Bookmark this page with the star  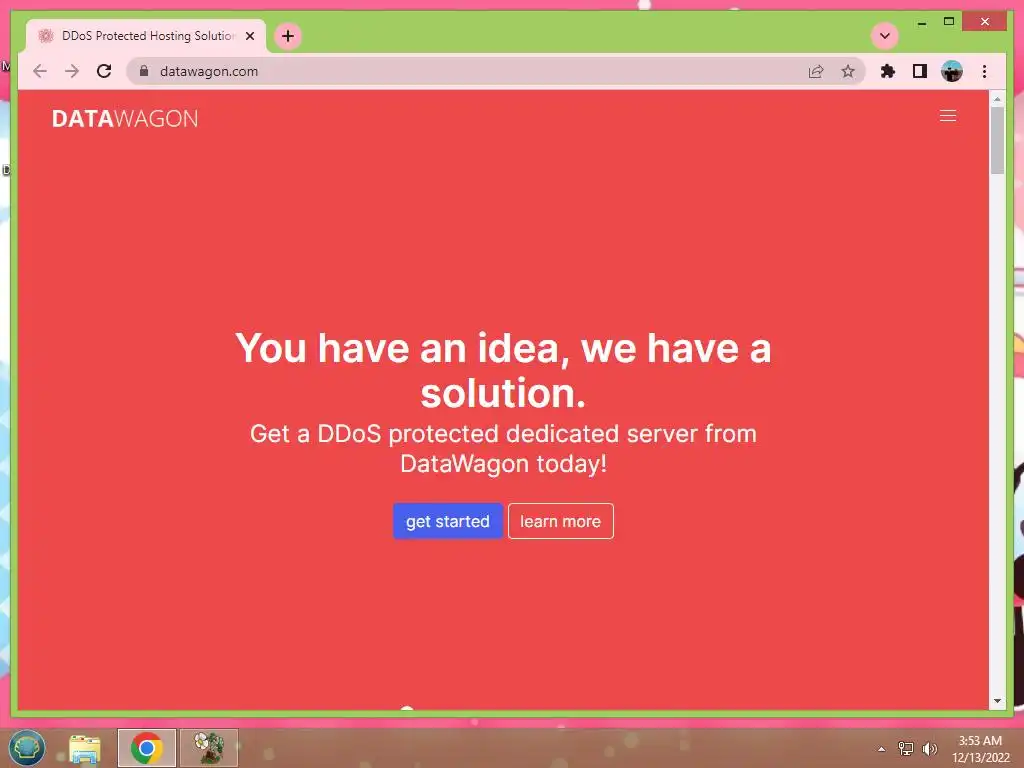pyautogui.click(x=848, y=71)
